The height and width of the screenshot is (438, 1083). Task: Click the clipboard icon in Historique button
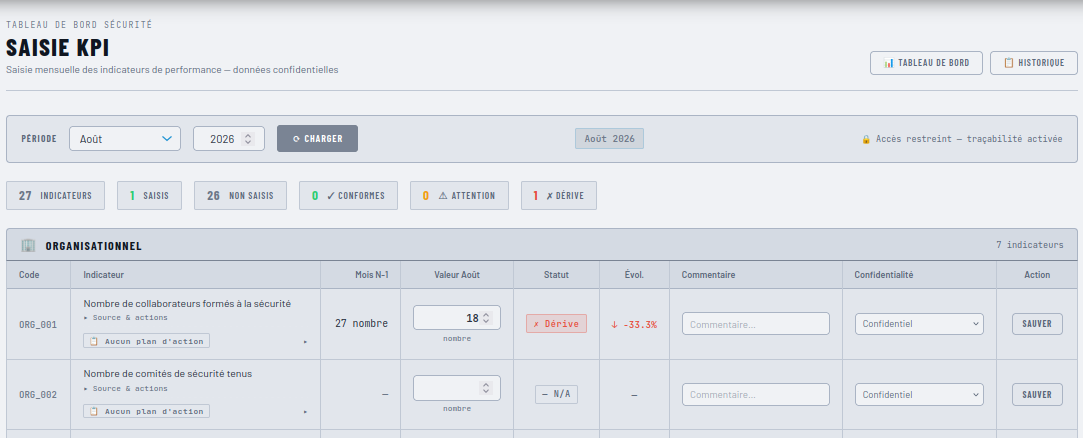pyautogui.click(x=1008, y=63)
